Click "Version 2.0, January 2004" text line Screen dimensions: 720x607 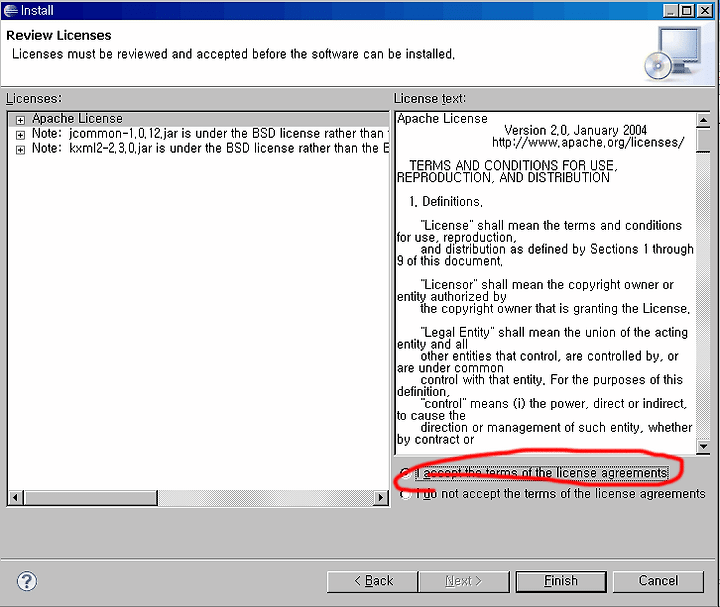[x=575, y=130]
